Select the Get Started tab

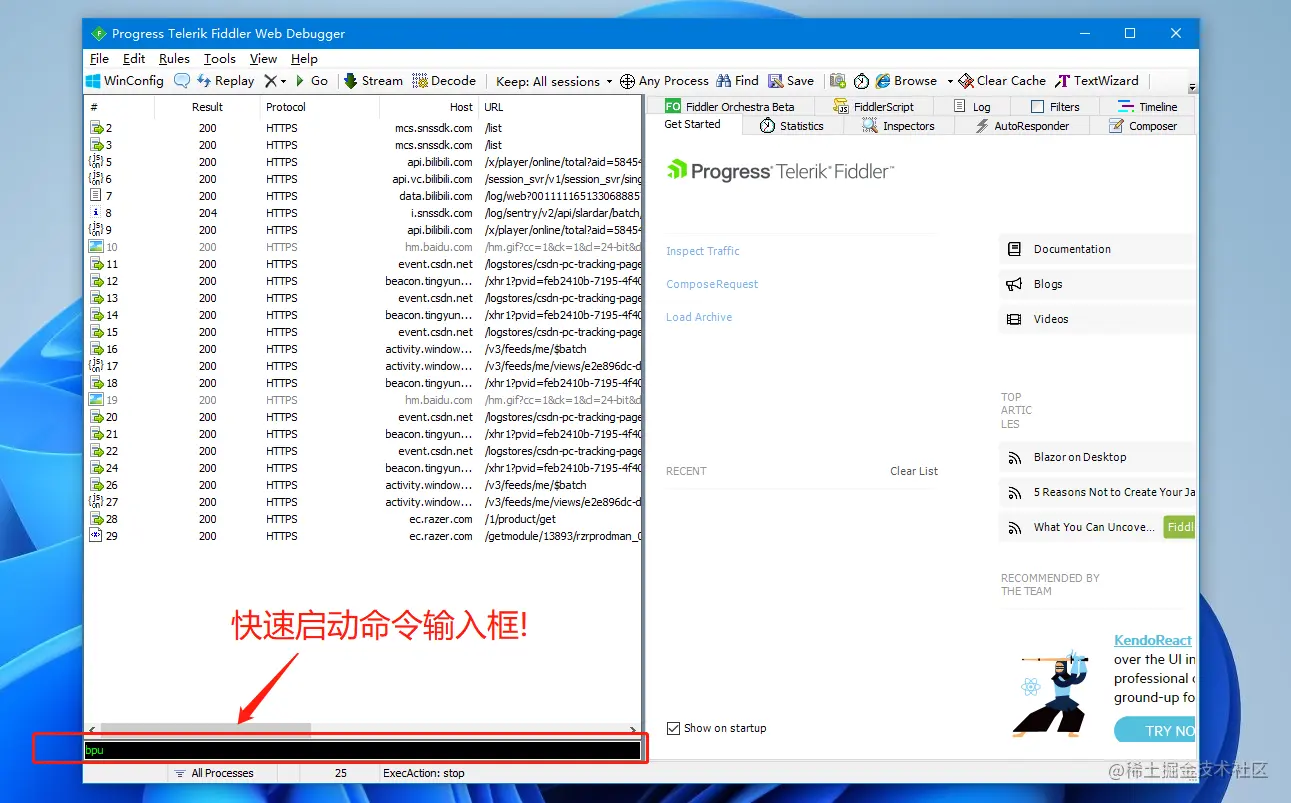[x=692, y=125]
